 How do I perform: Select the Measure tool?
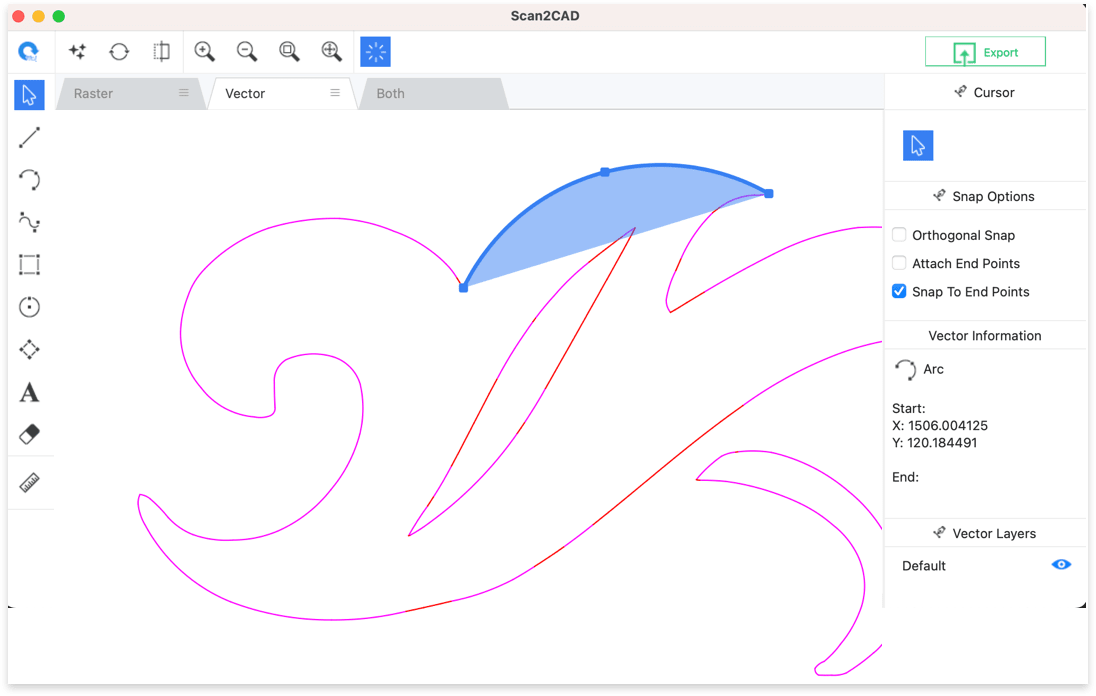[29, 483]
